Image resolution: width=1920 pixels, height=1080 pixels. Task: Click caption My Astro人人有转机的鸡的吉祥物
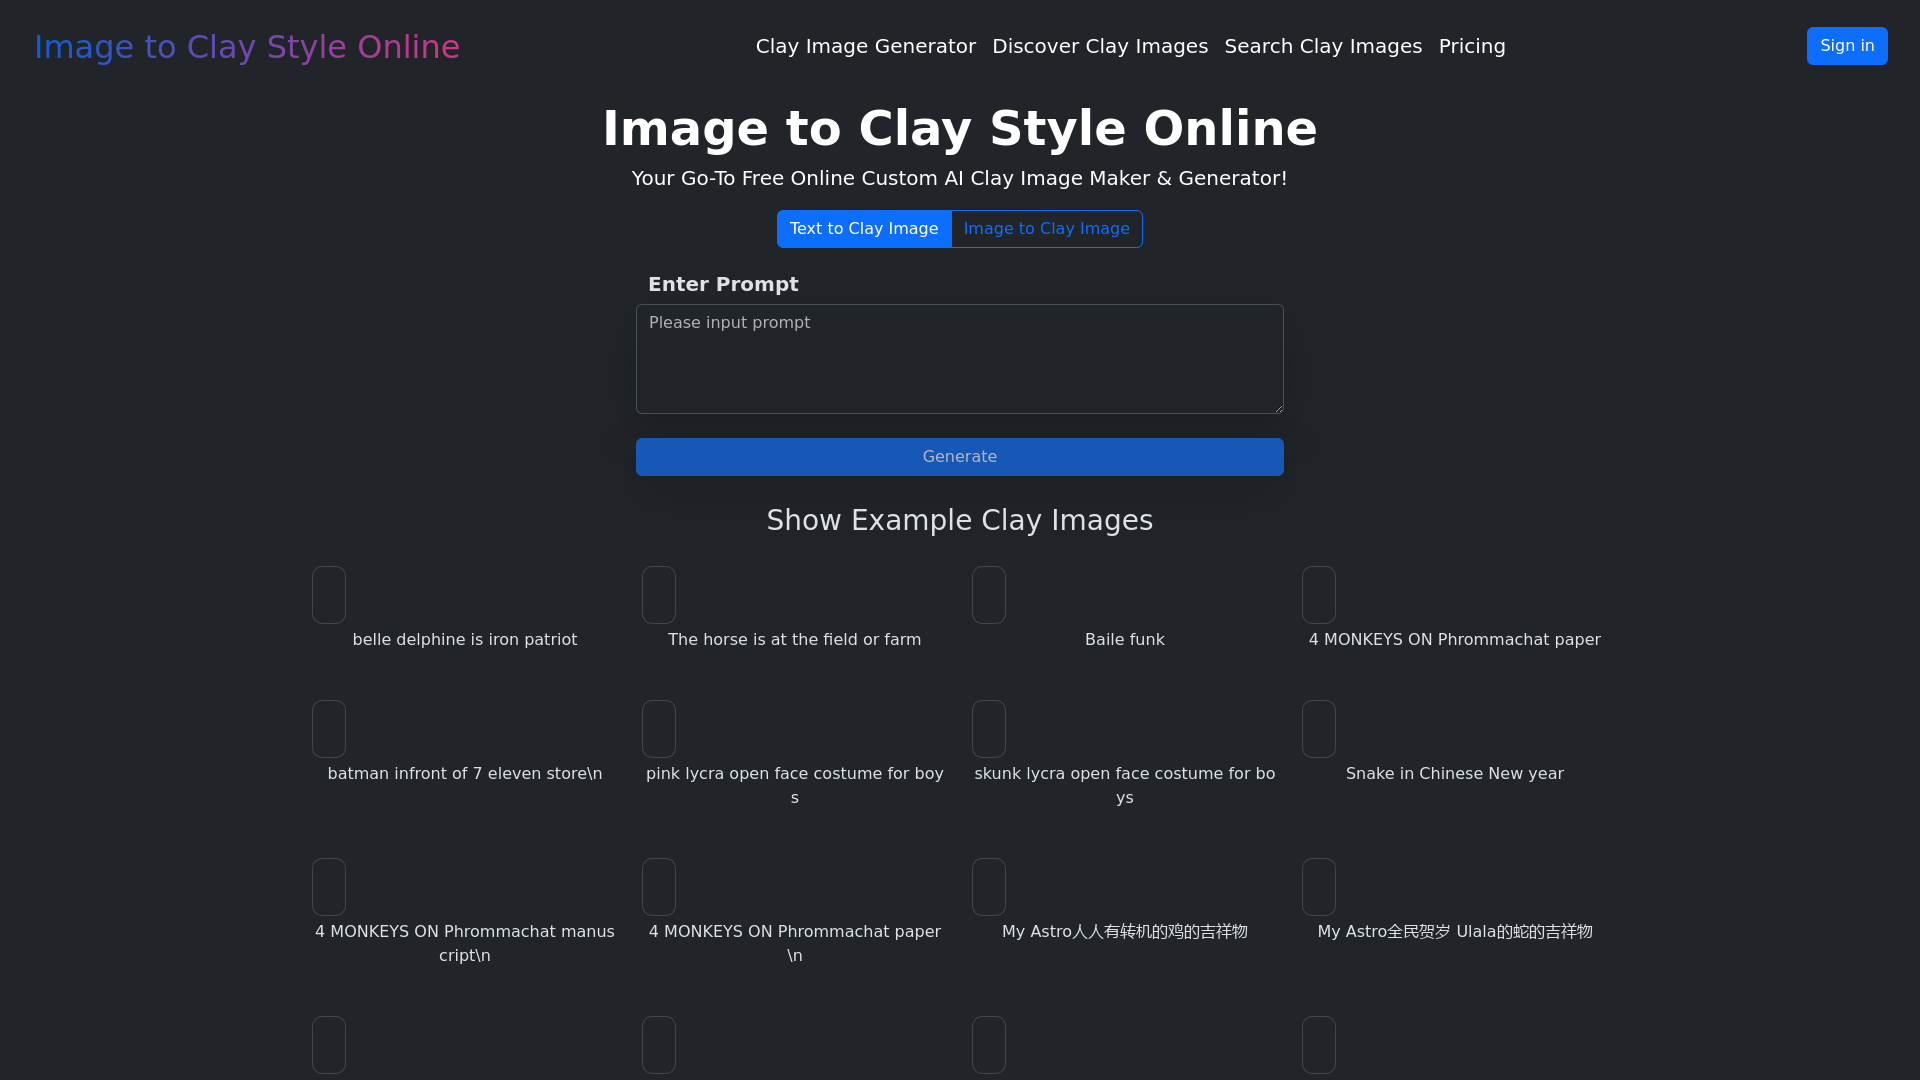(1125, 932)
